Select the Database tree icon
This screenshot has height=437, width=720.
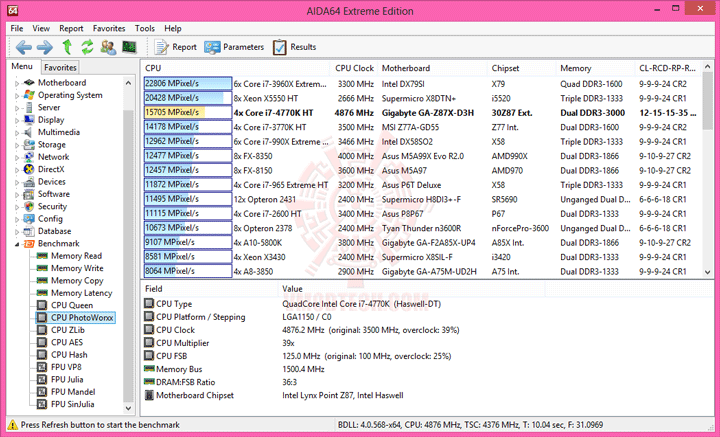click(29, 231)
